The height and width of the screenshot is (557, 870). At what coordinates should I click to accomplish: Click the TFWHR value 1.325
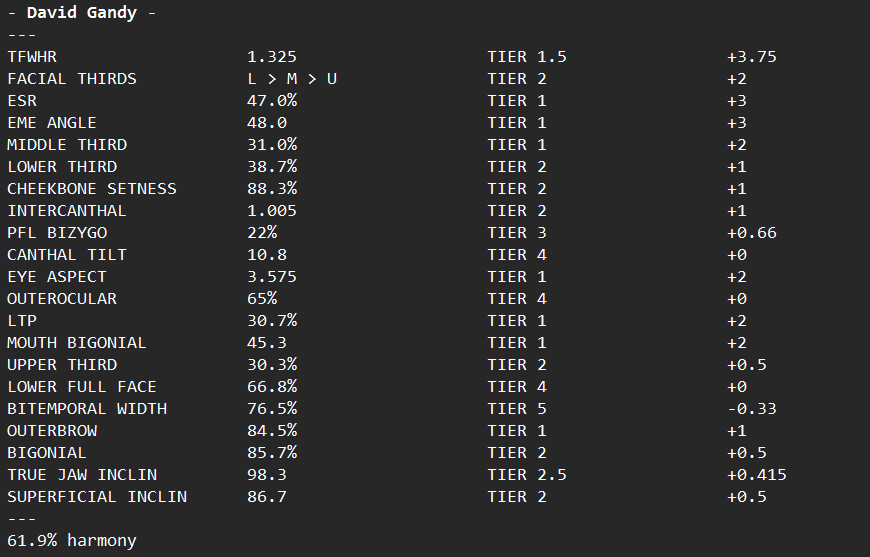click(272, 57)
